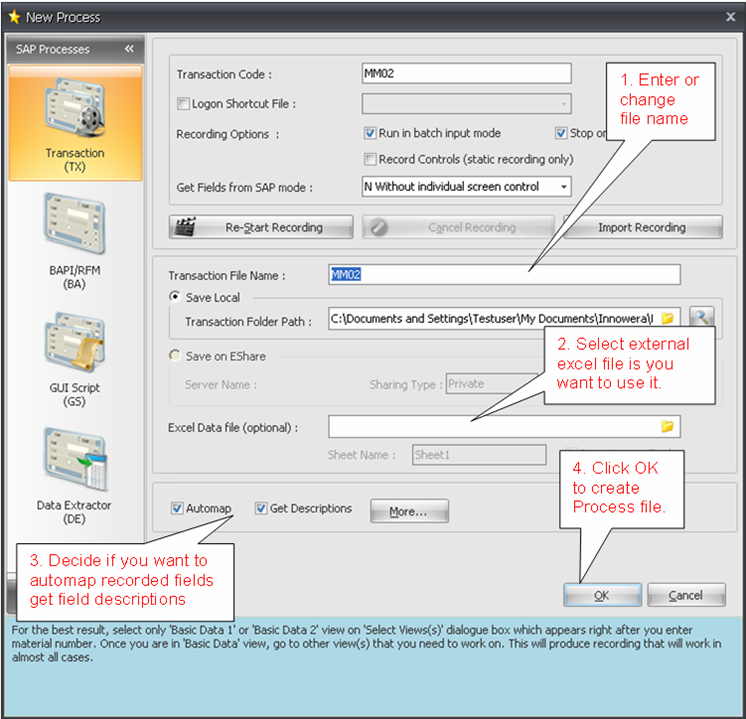Screen dimensions: 746x719
Task: Enable the Logon Shortcut File checkbox
Action: pos(183,104)
